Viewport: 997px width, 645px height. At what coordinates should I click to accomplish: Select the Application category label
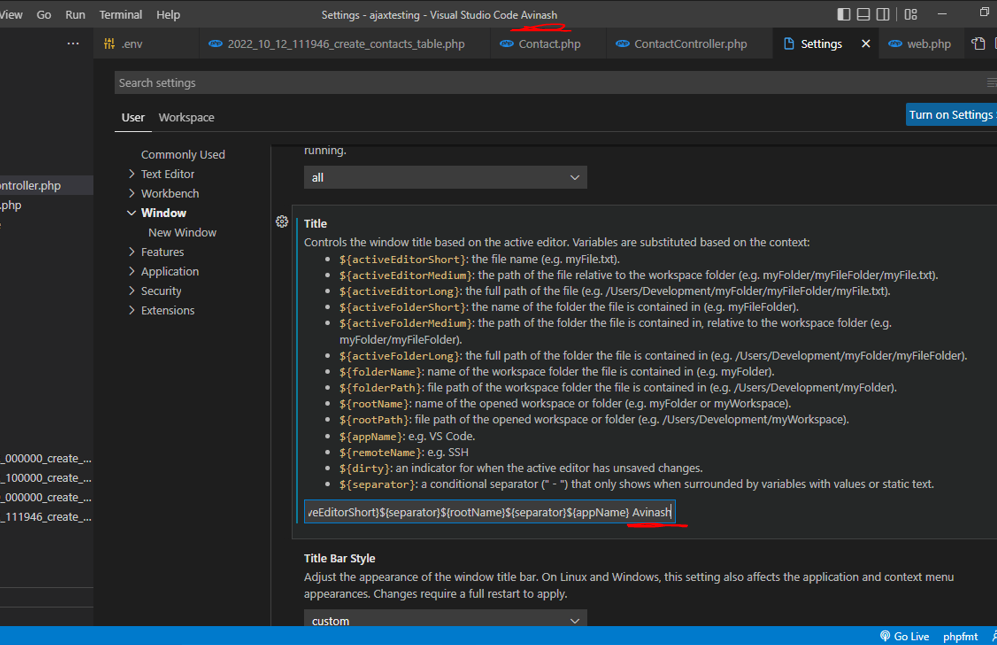point(170,272)
